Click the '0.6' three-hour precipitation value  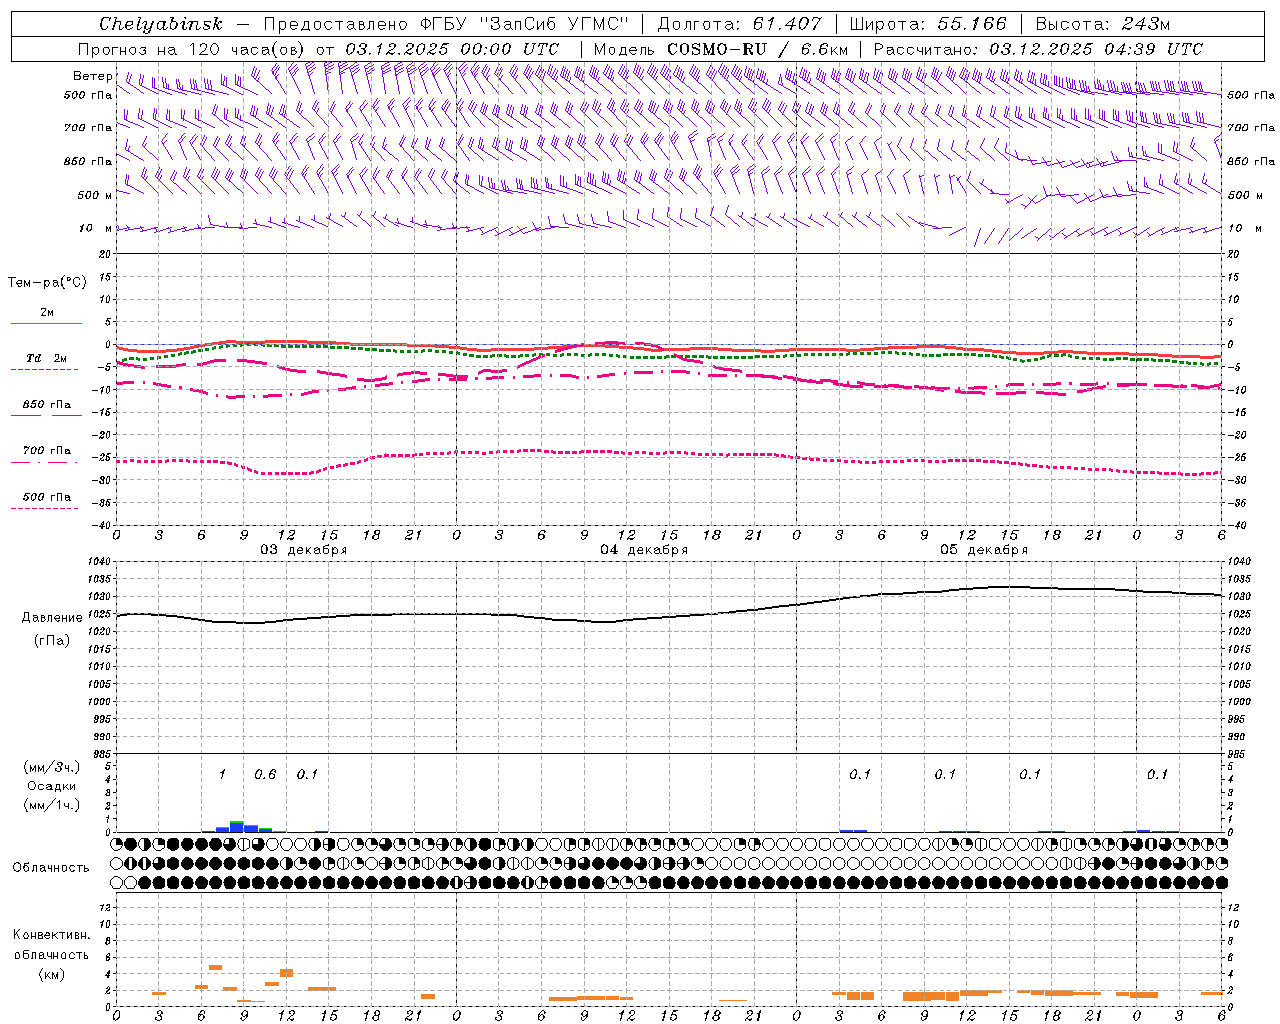tap(265, 775)
